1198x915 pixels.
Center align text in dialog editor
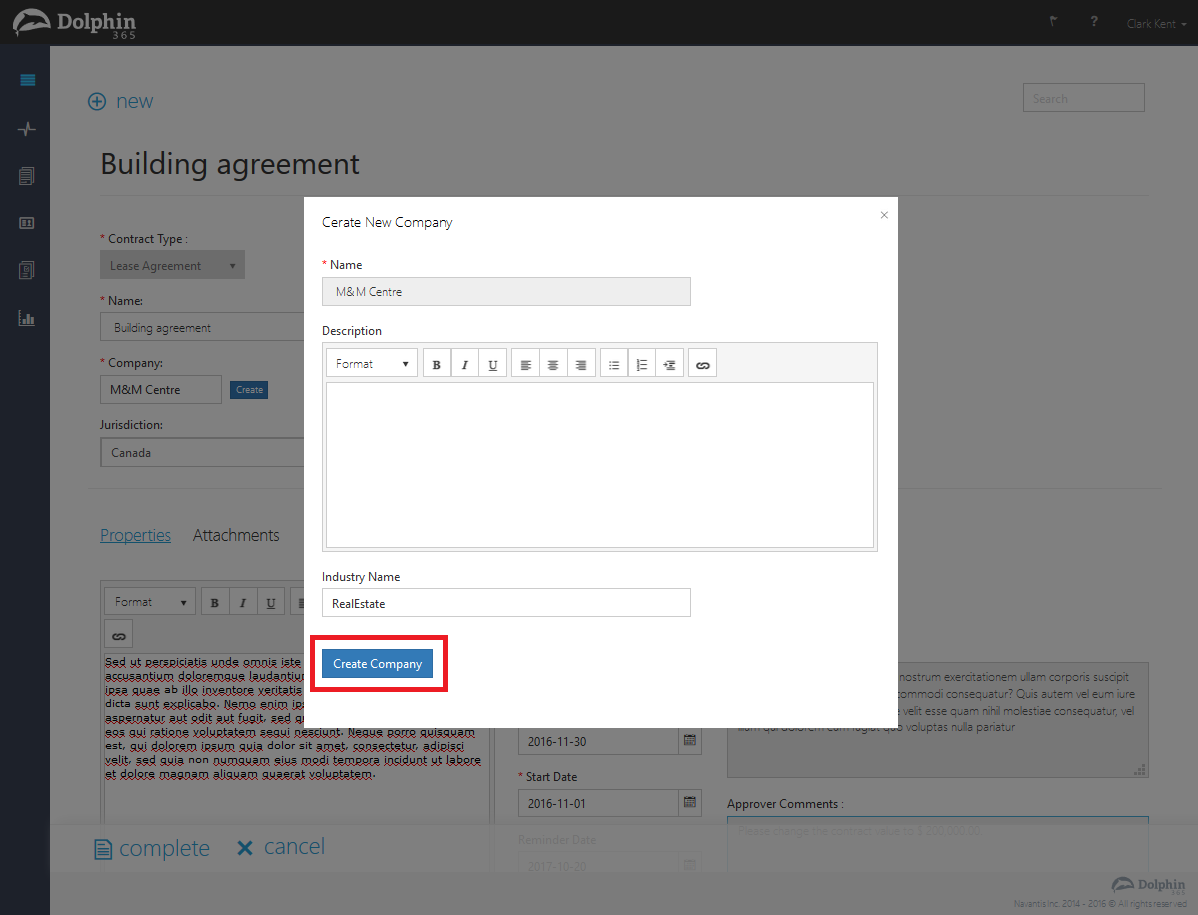(x=553, y=364)
